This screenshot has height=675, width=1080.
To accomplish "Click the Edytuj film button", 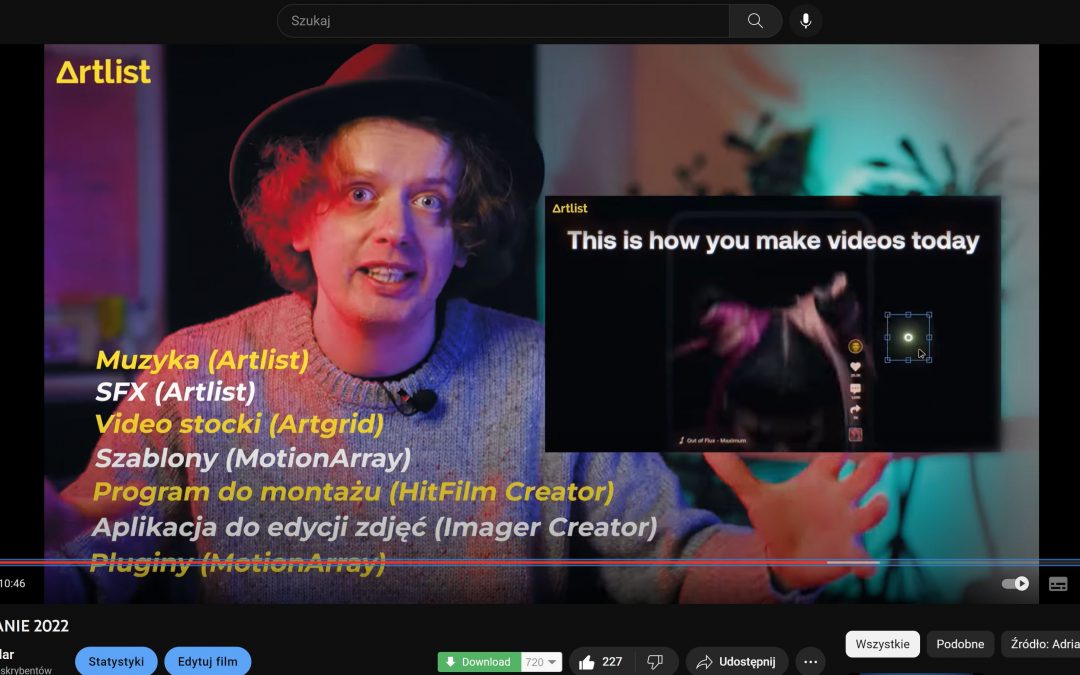I will [x=207, y=661].
